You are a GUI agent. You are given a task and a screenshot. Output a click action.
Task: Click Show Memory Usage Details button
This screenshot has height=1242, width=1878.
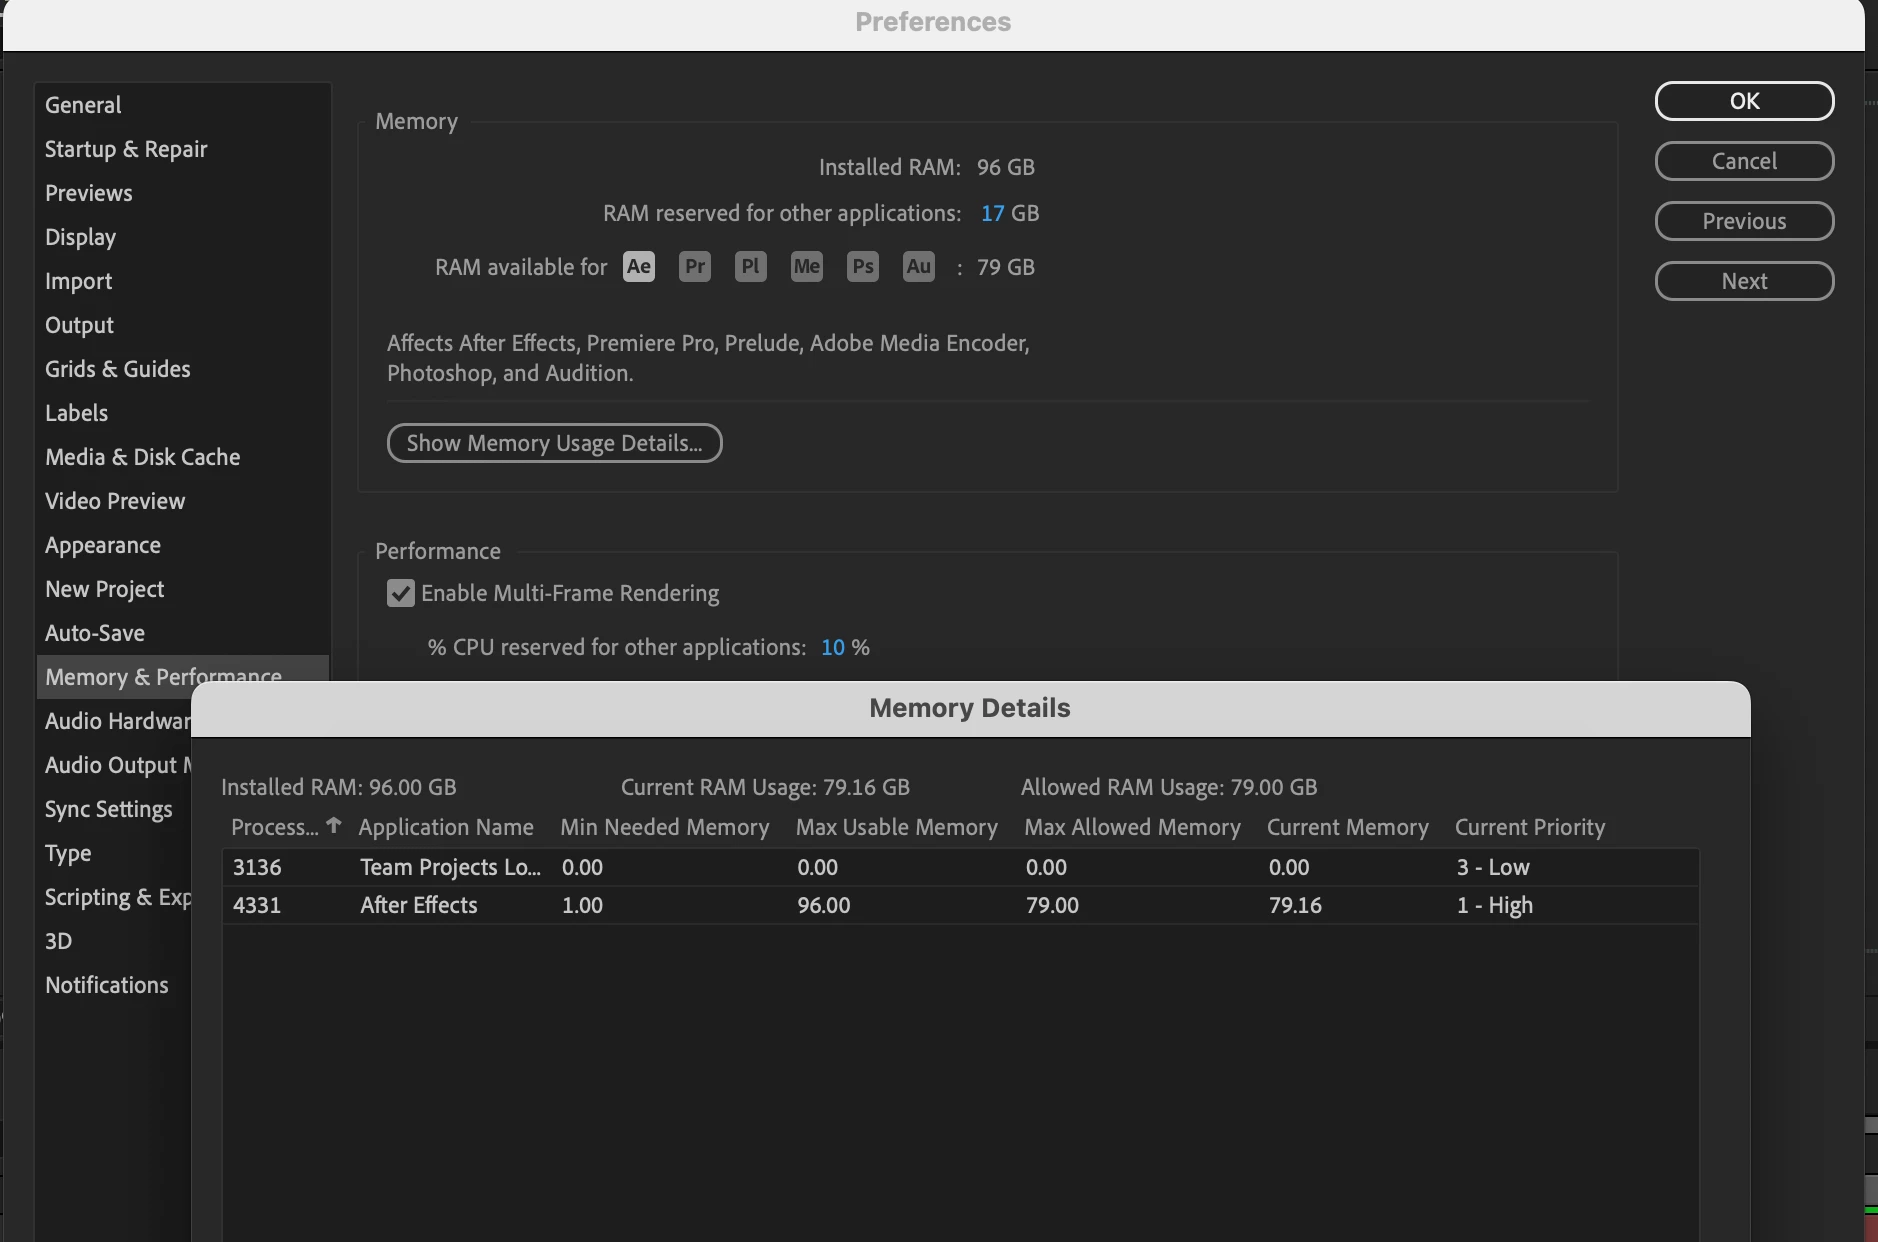554,443
